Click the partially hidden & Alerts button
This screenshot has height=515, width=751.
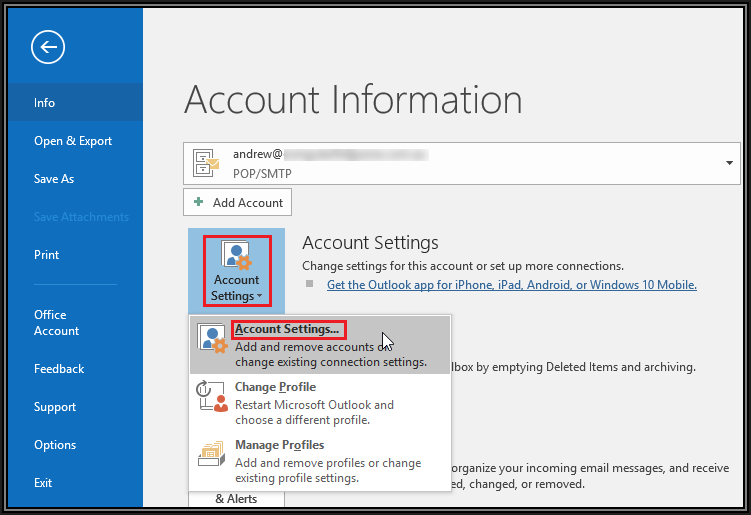(237, 499)
